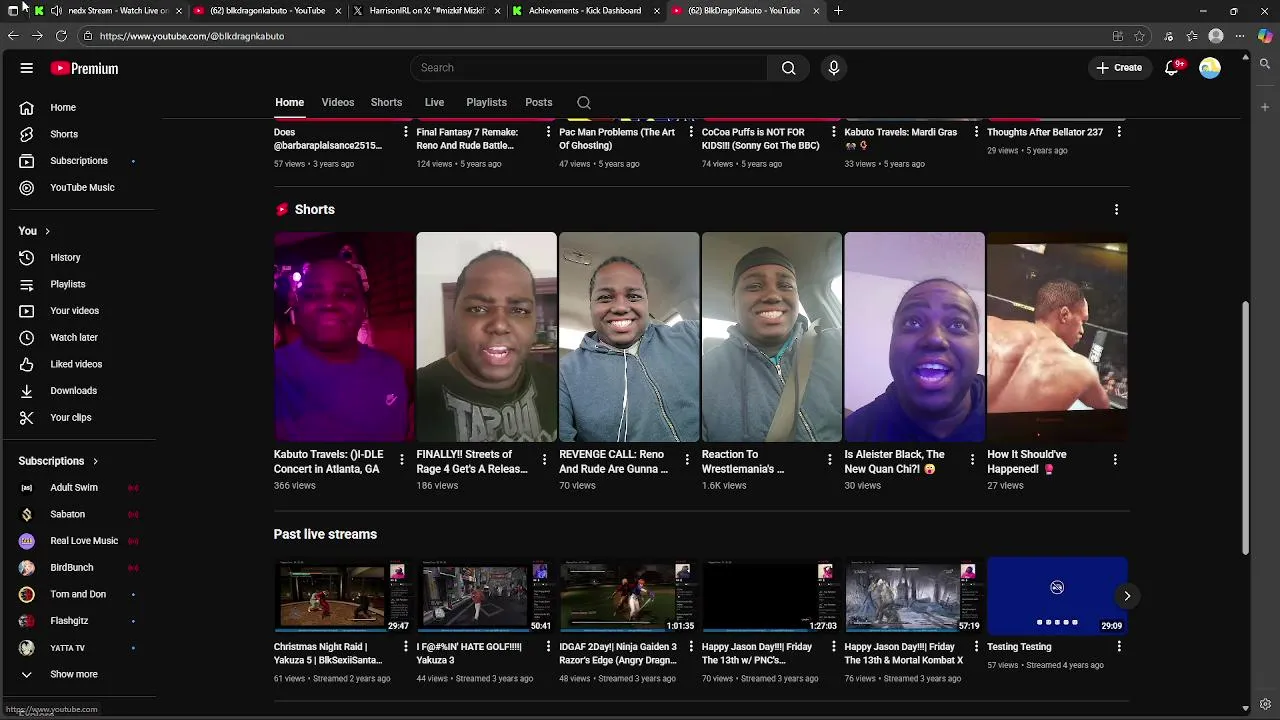Open menu for Christmas Night Raid stream
This screenshot has width=1280, height=720.
click(405, 647)
